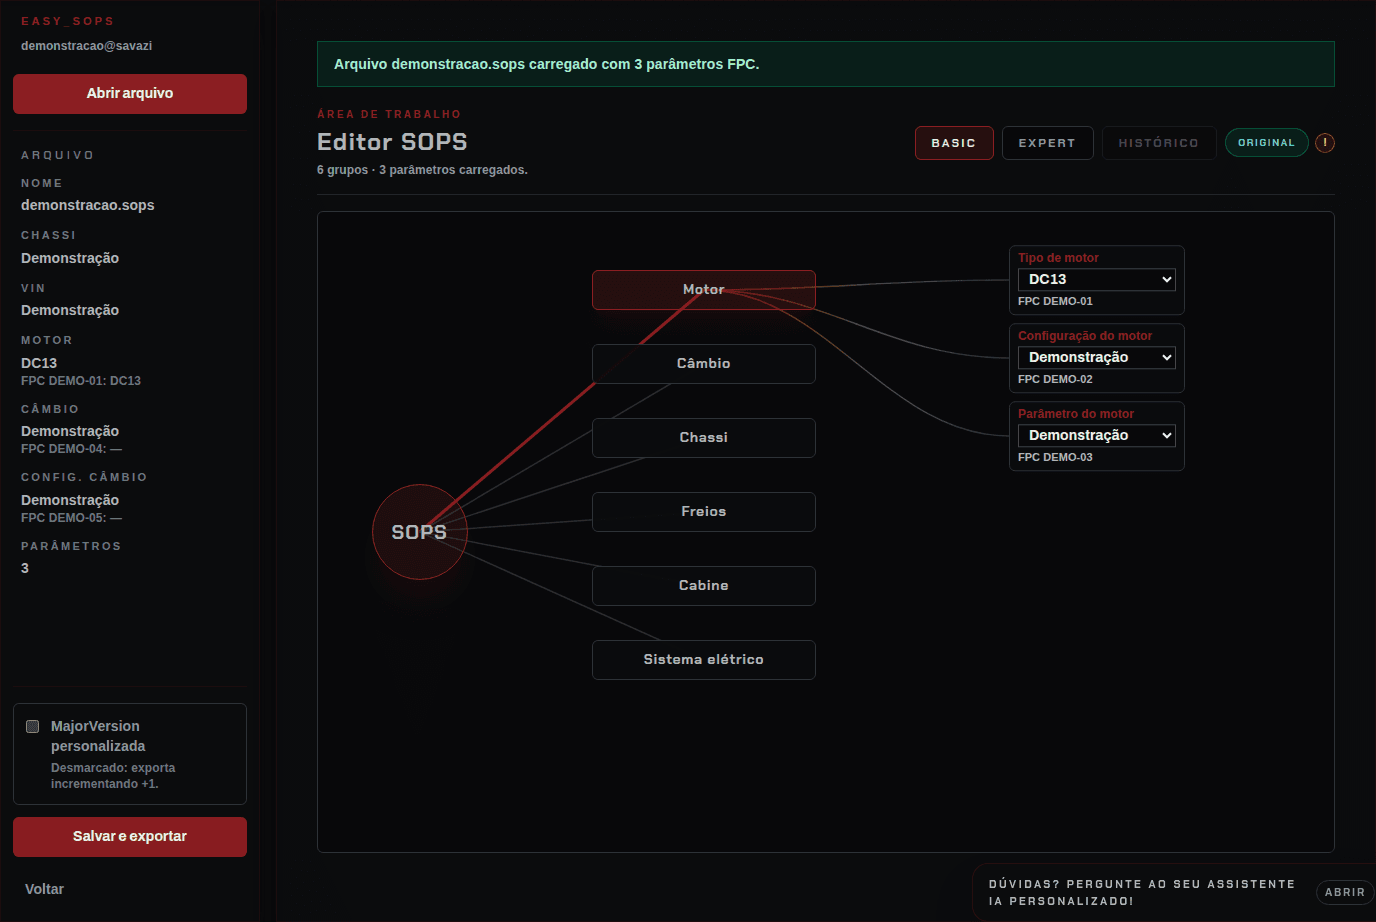Click the DC13 motor value in sidebar
The width and height of the screenshot is (1376, 922).
click(x=39, y=363)
